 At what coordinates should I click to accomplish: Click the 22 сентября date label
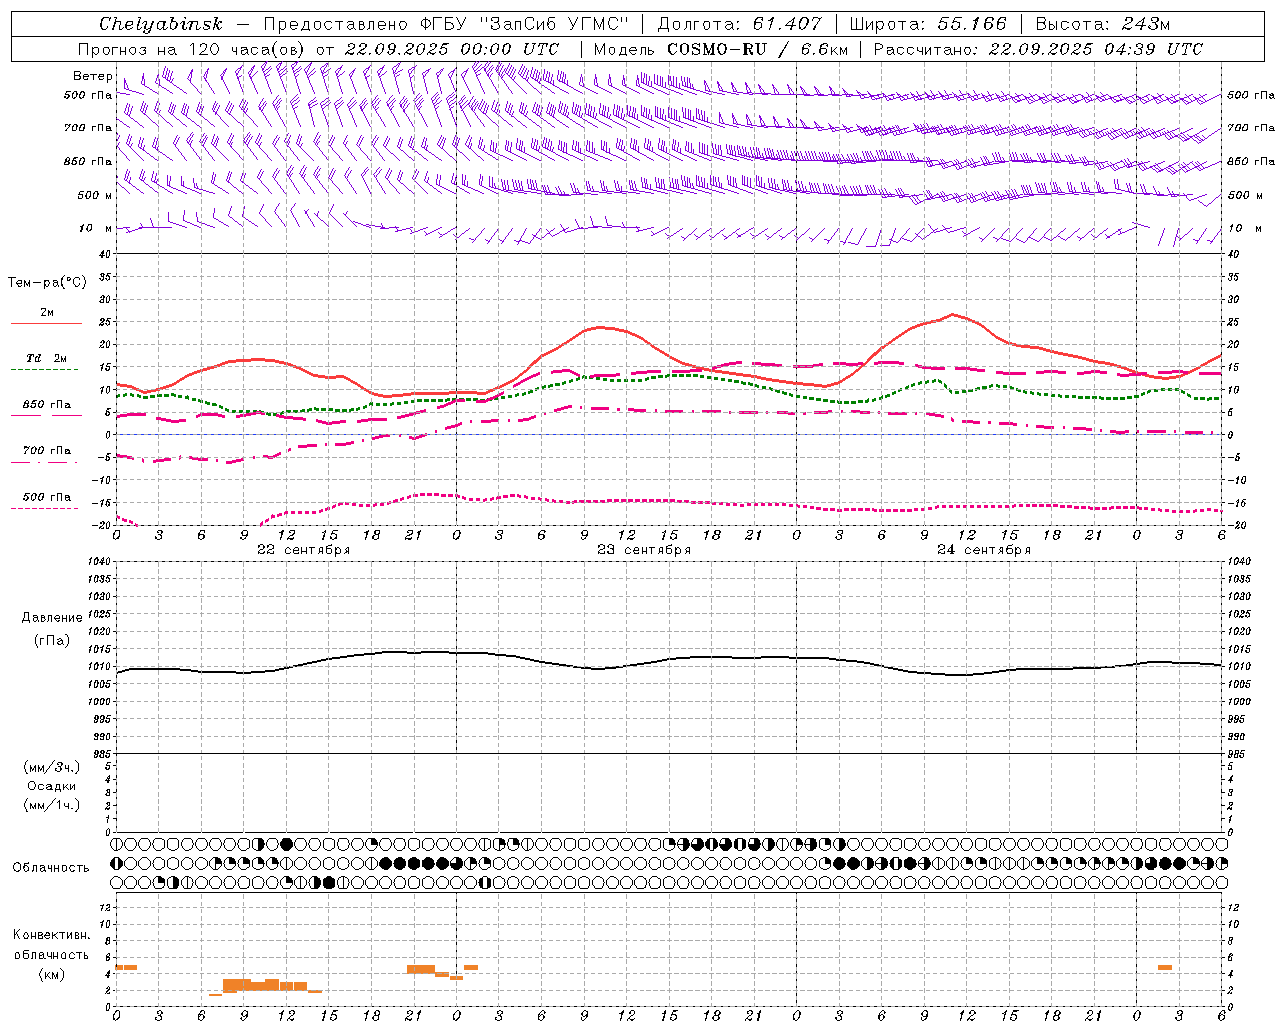303,550
